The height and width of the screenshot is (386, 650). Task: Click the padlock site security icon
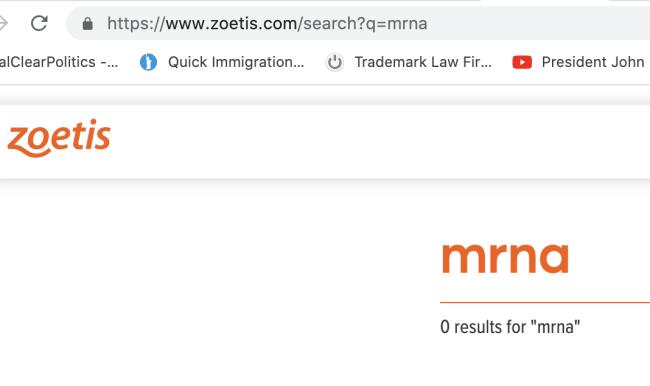point(87,24)
